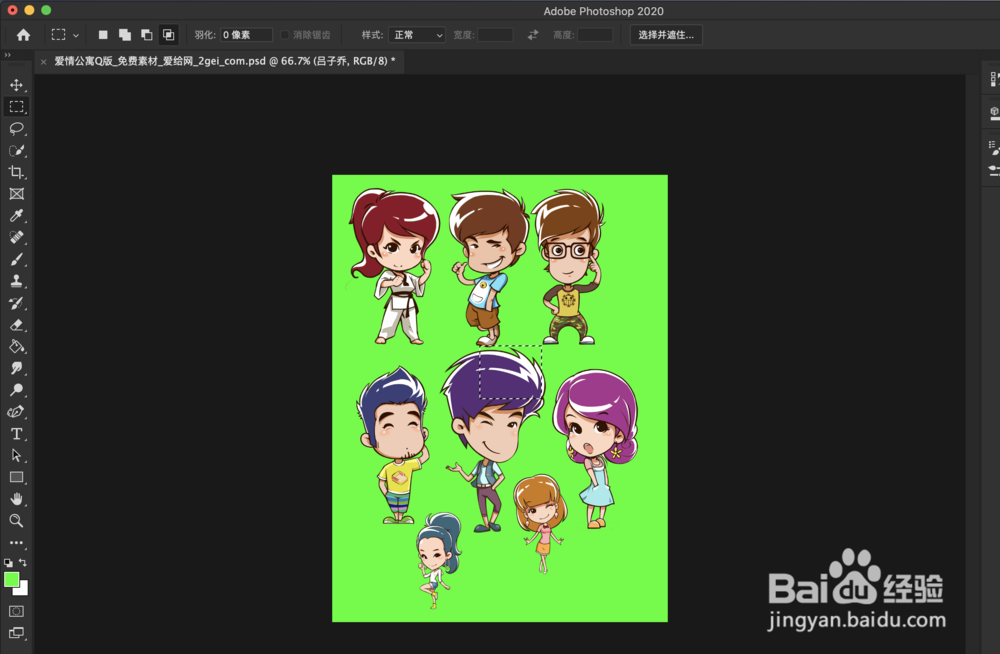The width and height of the screenshot is (1000, 654).
Task: Select the Paint Bucket tool
Action: point(16,346)
